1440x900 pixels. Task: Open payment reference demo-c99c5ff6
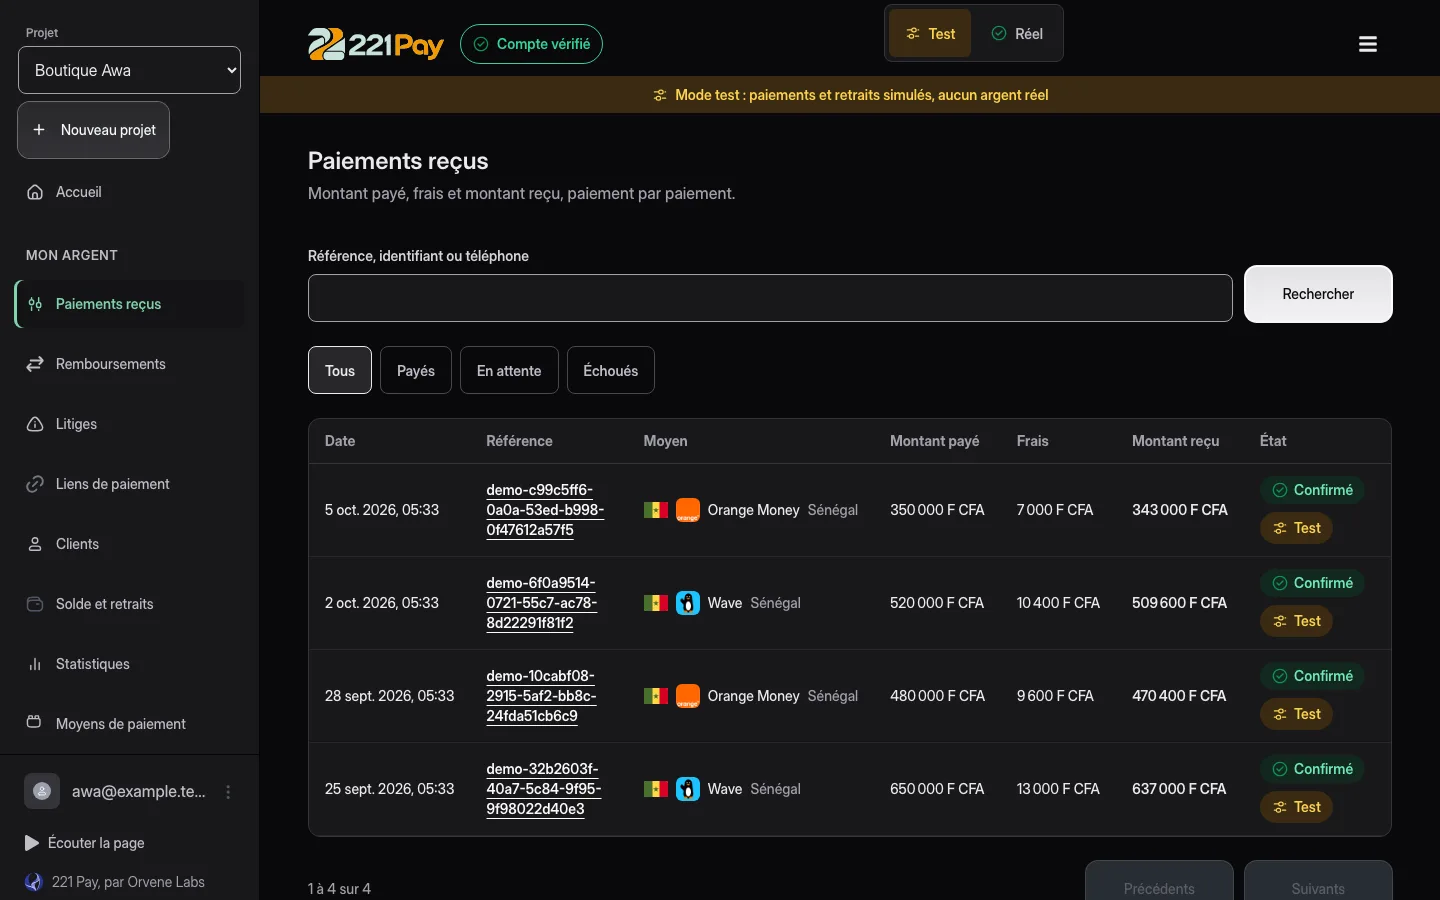[545, 510]
